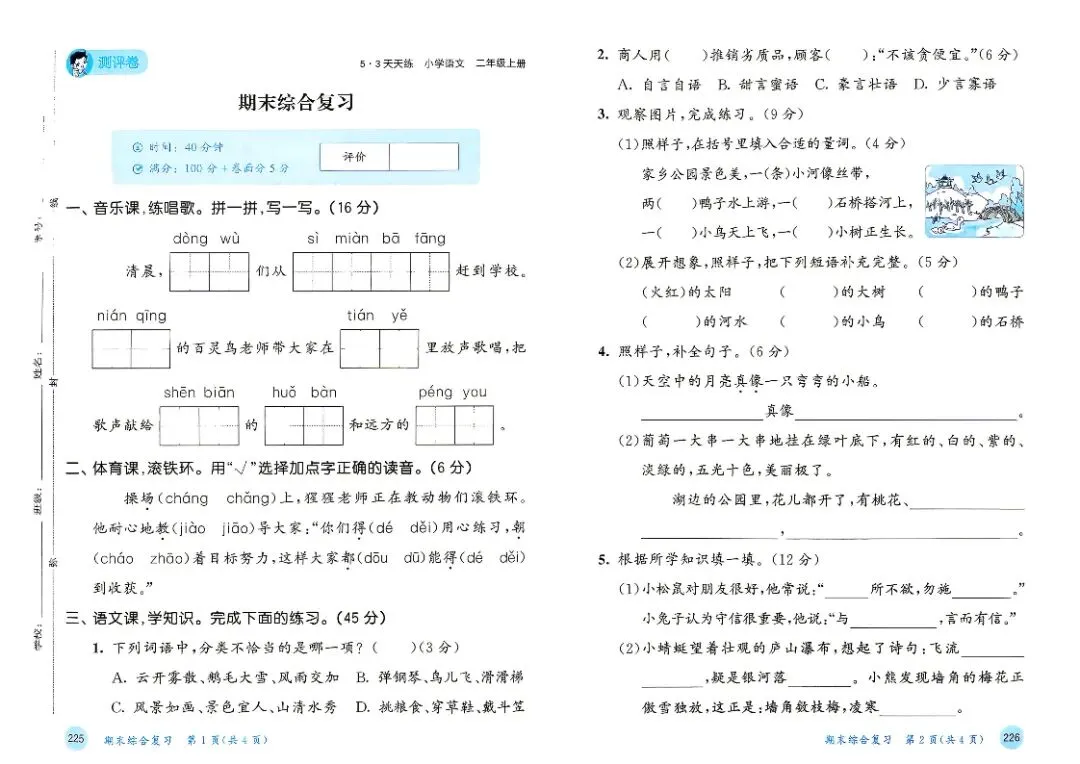The width and height of the screenshot is (1080, 764).
Task: Click the blank bracket before 的河水
Action: point(672,322)
